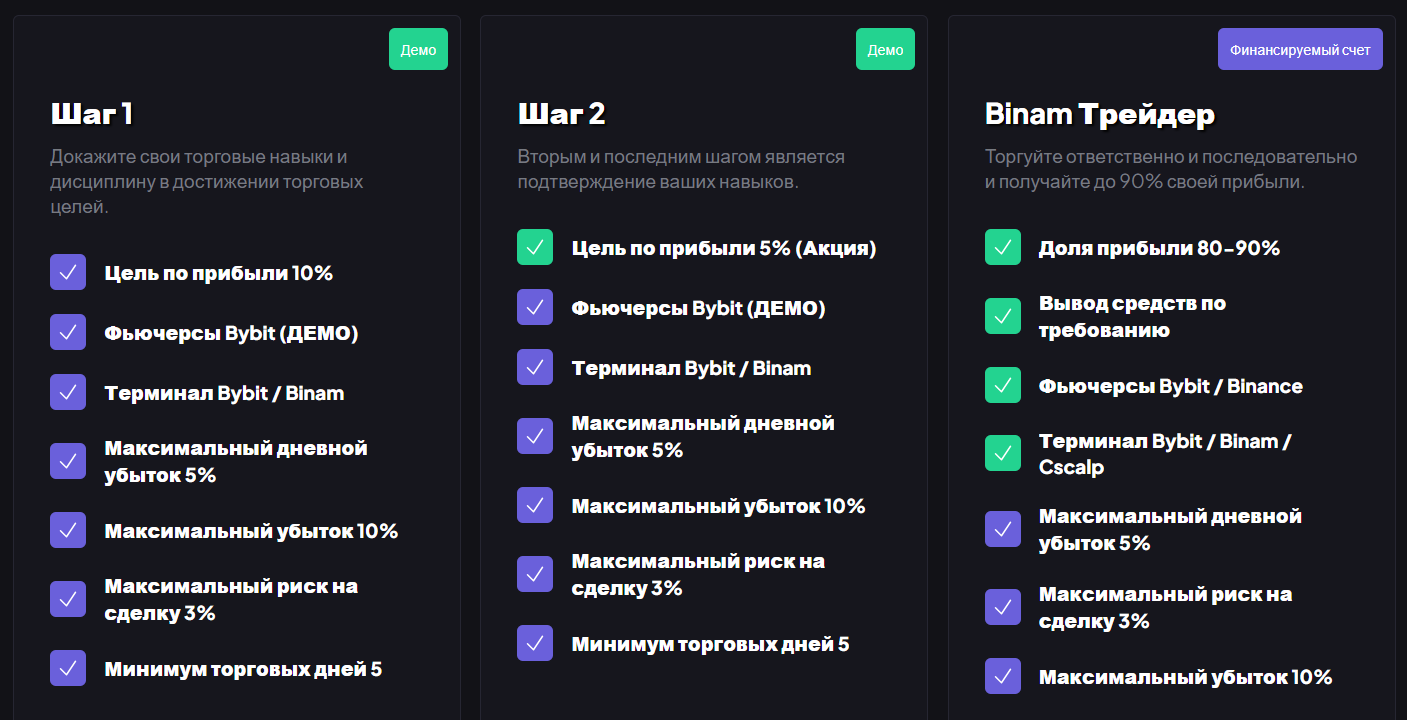
Task: Click the Шаг 2 heading
Action: (x=561, y=114)
